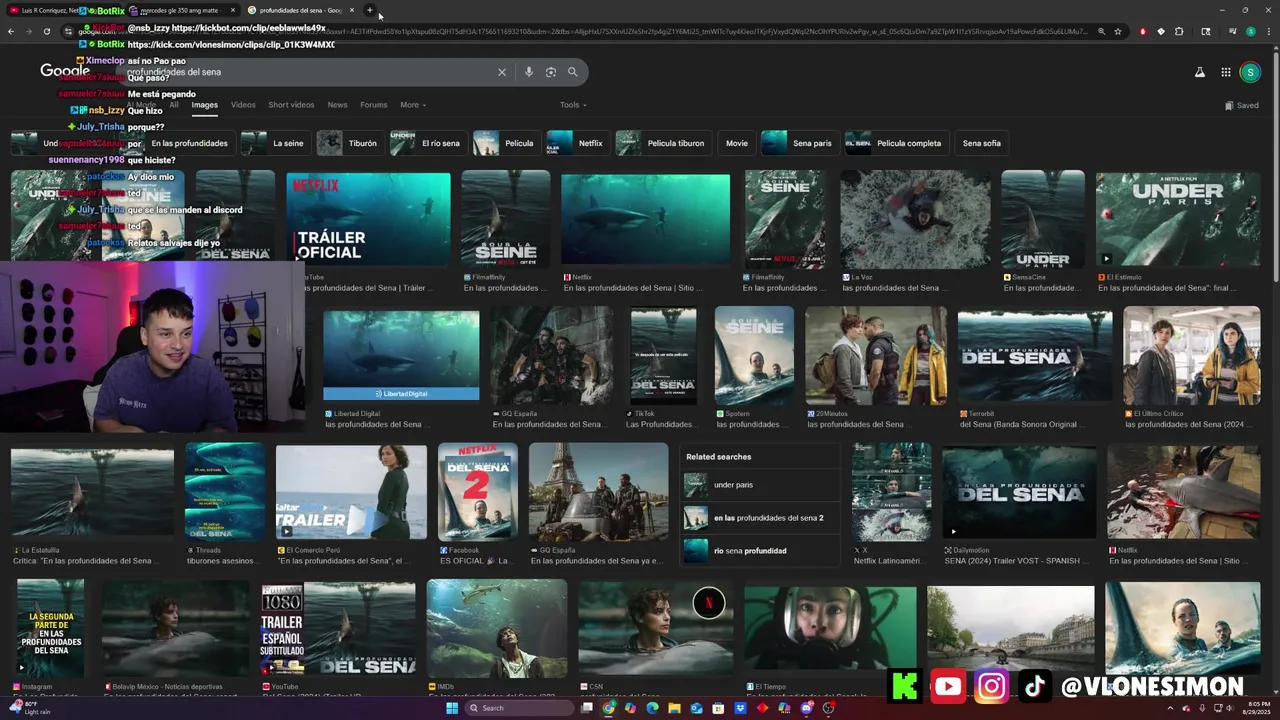Open File Explorer from the taskbar

pos(675,708)
